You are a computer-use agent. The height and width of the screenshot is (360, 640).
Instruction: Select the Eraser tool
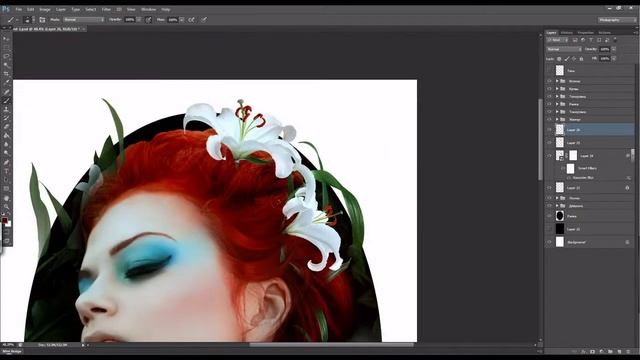click(6, 127)
